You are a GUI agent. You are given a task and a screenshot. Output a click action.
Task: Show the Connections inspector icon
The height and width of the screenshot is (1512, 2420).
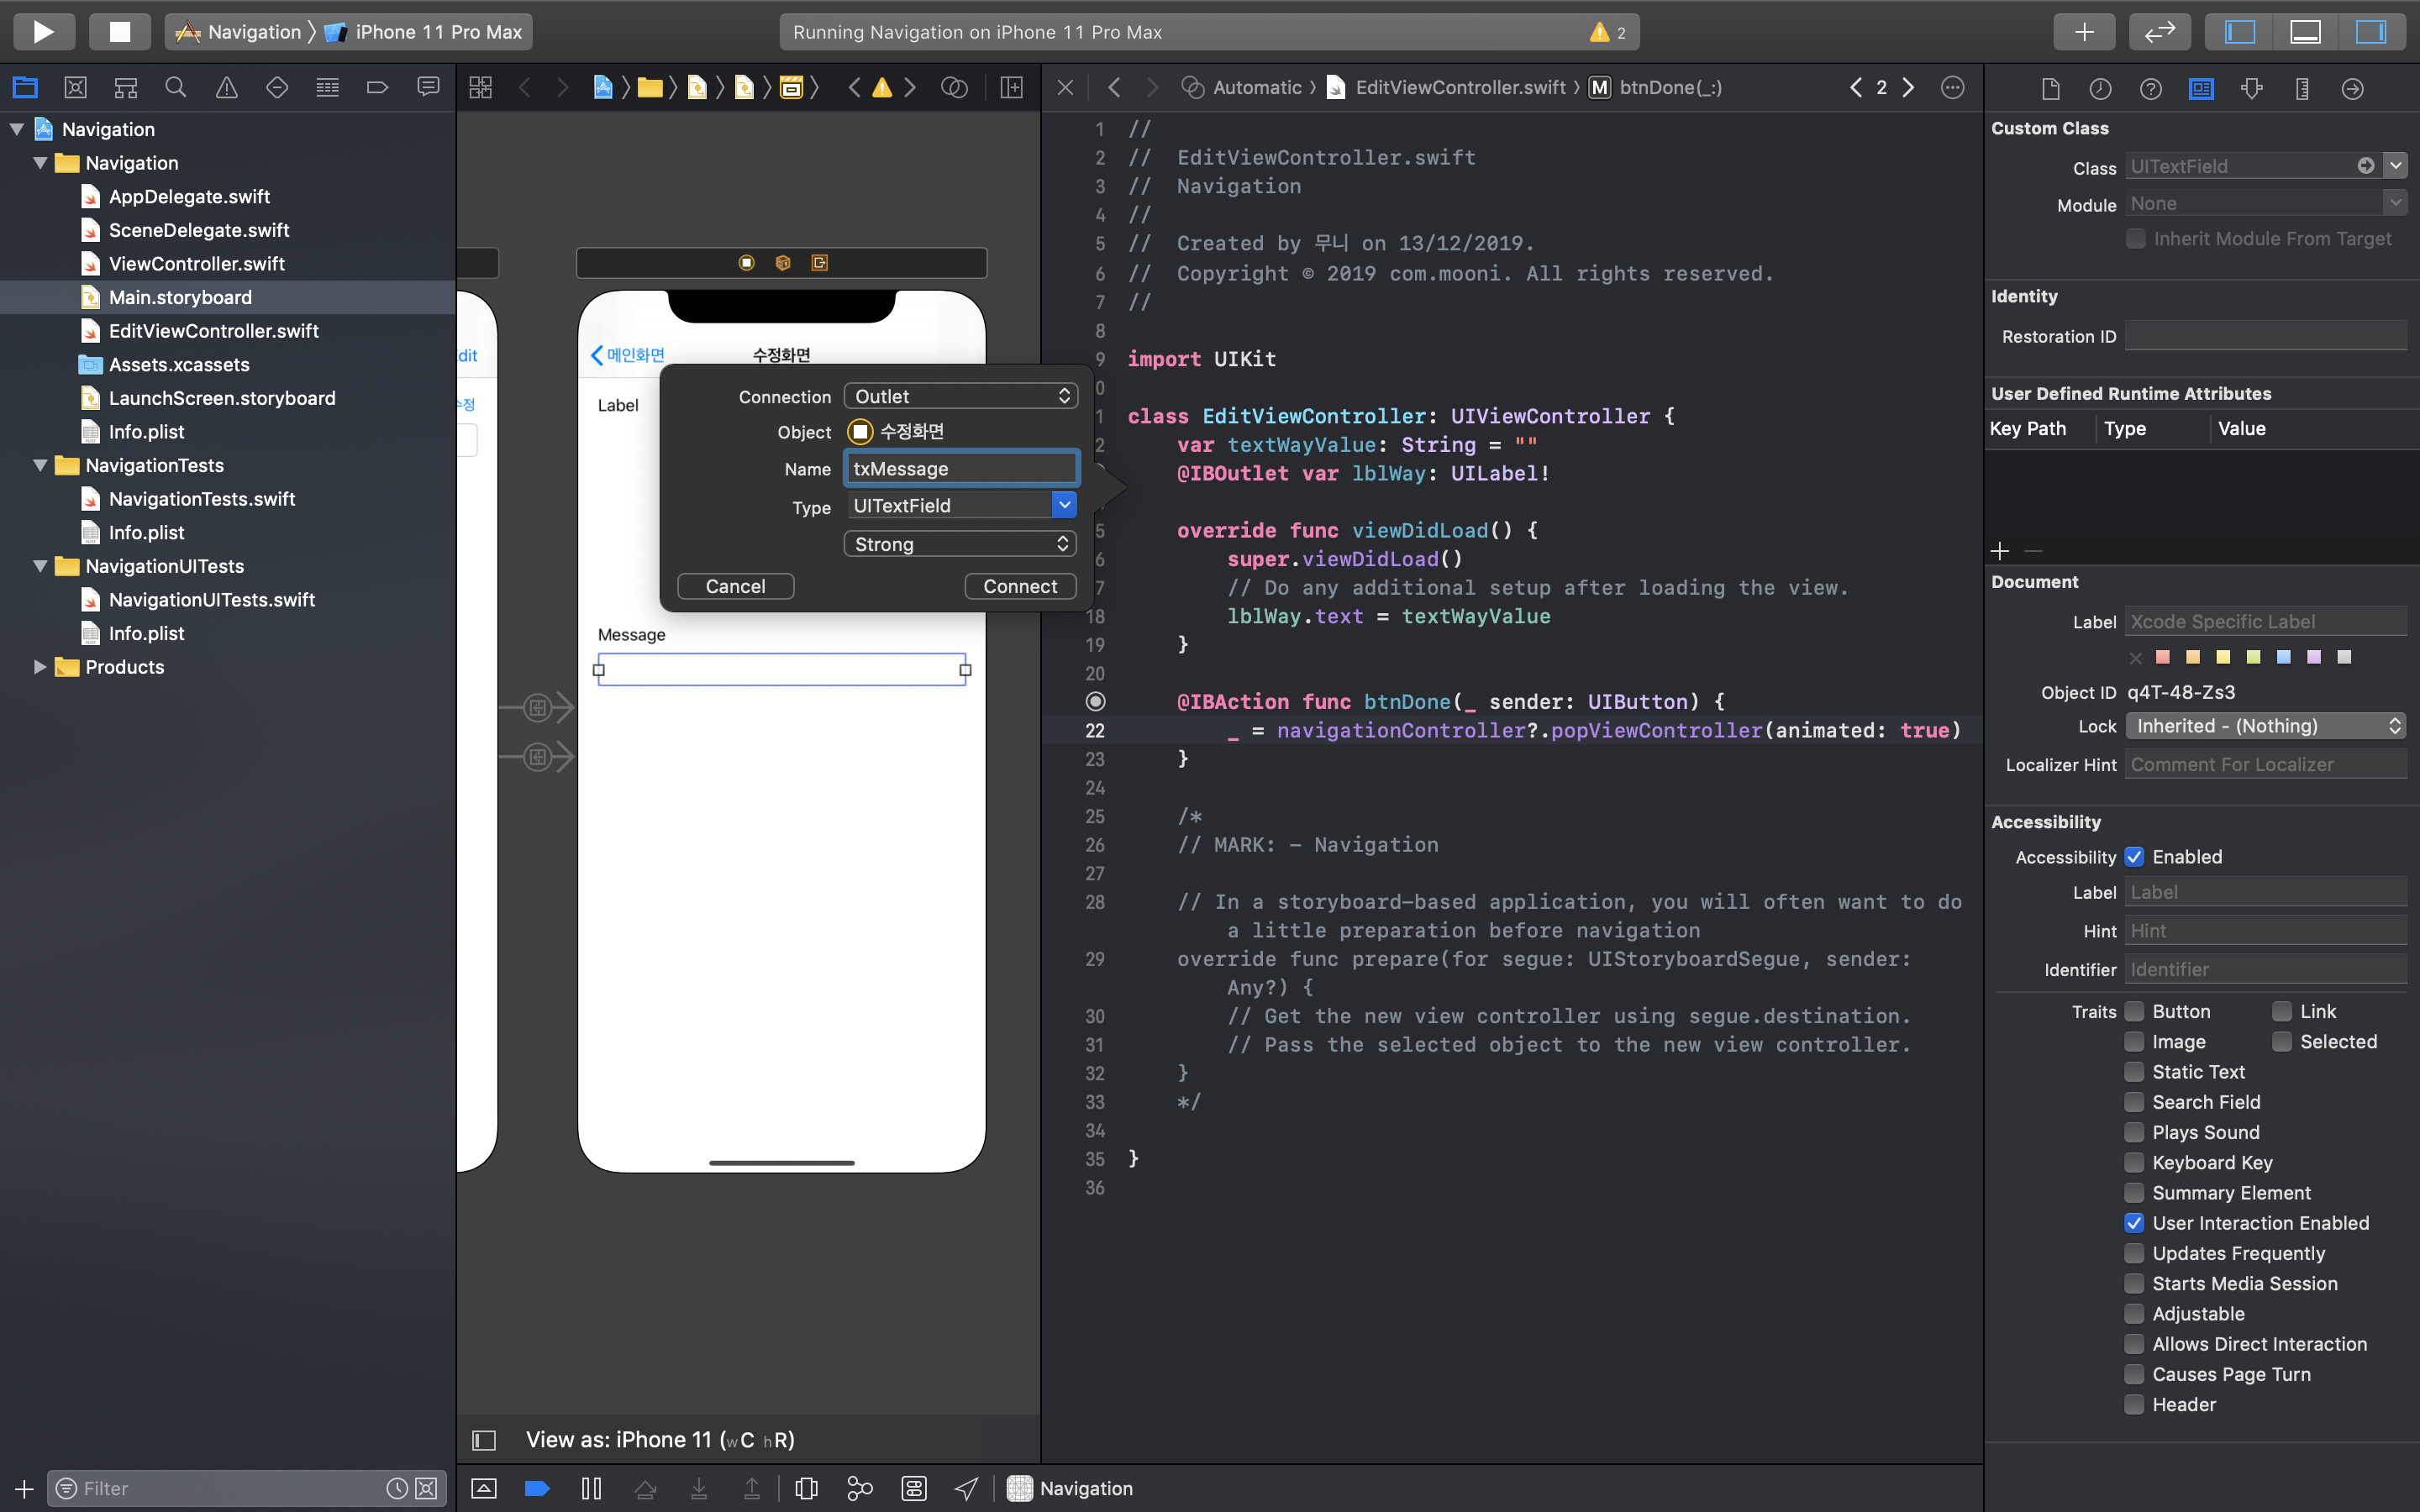click(x=2352, y=88)
